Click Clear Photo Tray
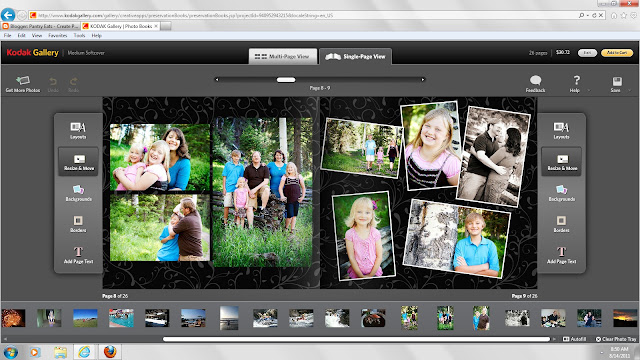Image resolution: width=640 pixels, height=360 pixels. tap(616, 339)
